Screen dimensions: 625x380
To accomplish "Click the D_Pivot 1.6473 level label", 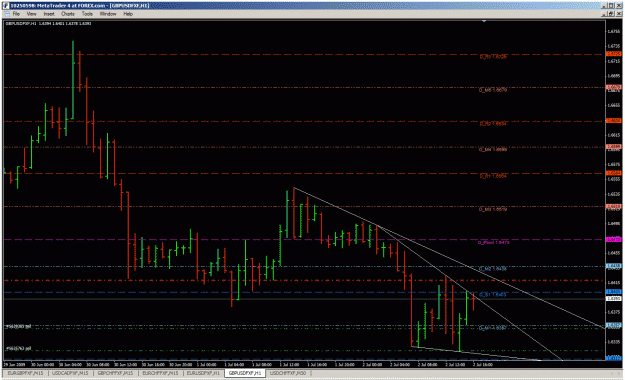I will point(493,242).
